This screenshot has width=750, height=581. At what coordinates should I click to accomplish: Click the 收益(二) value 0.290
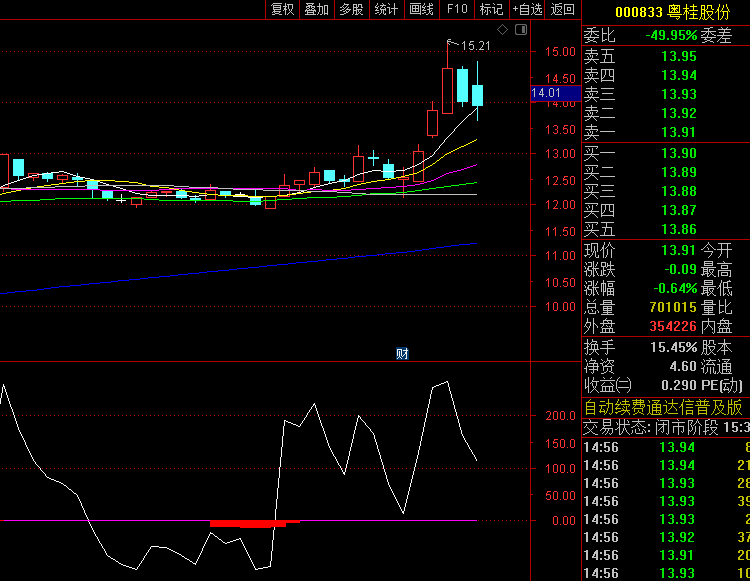coord(679,385)
